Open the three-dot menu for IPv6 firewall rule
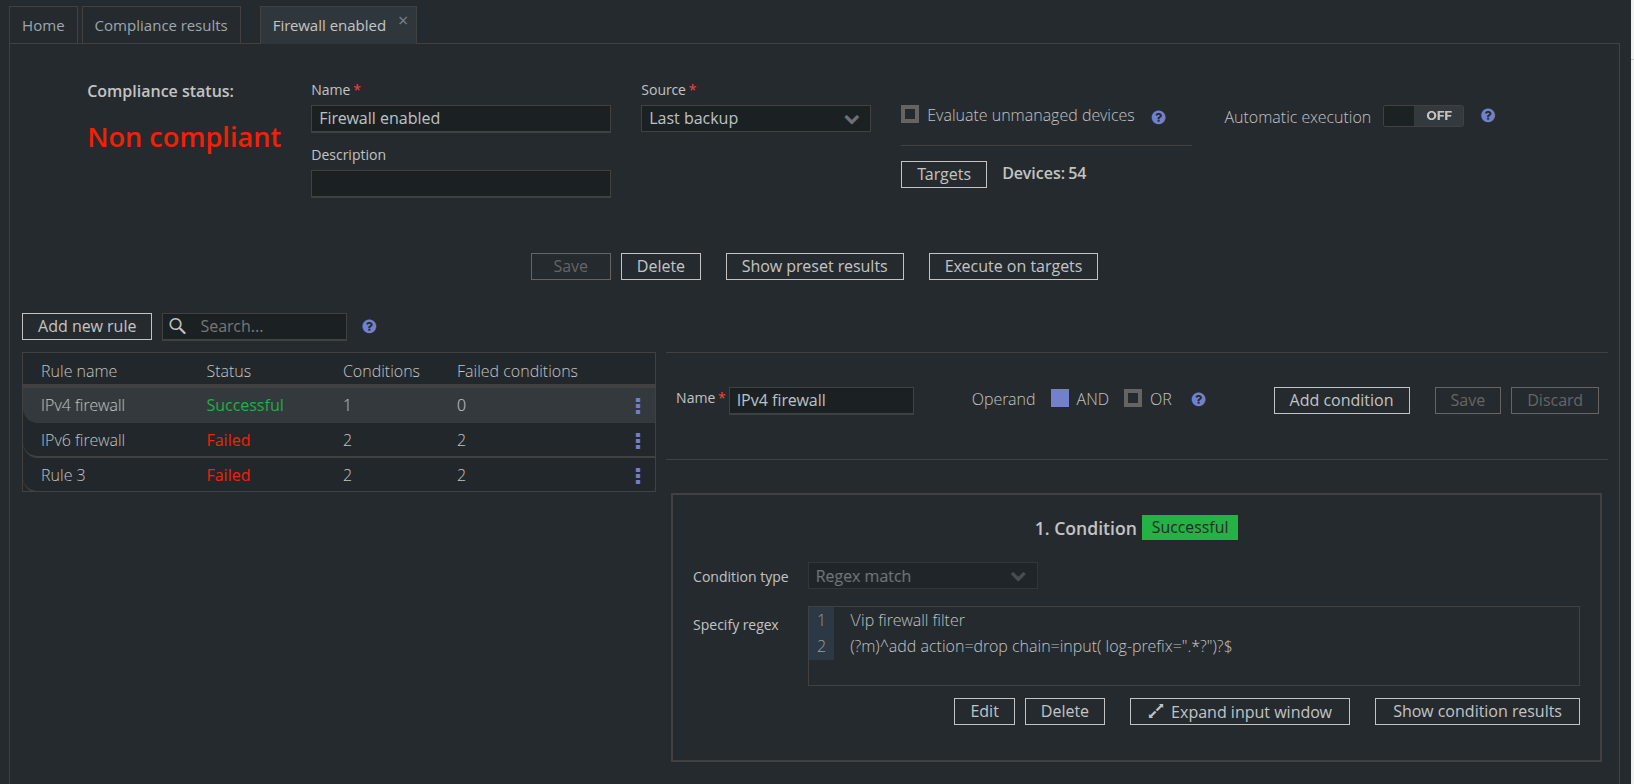The image size is (1634, 784). pyautogui.click(x=637, y=441)
